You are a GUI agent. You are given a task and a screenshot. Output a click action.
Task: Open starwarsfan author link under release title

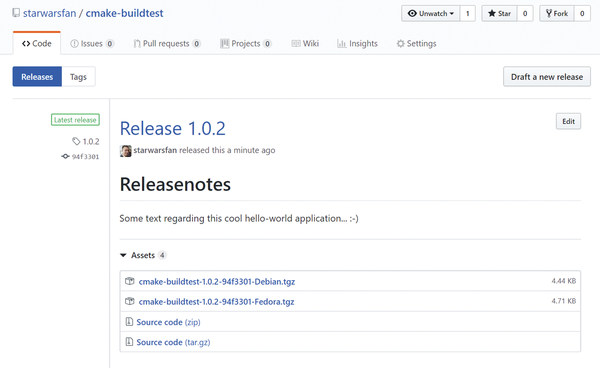tap(155, 150)
